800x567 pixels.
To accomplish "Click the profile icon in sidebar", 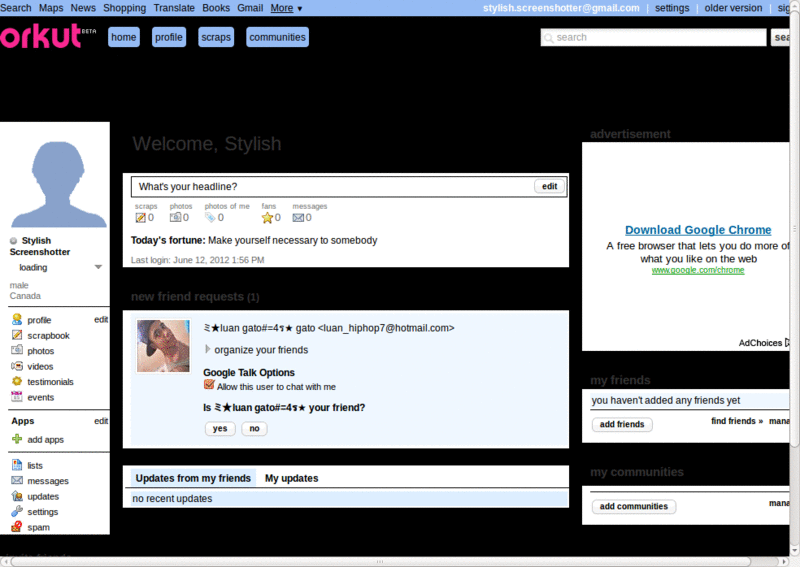I will pyautogui.click(x=17, y=319).
